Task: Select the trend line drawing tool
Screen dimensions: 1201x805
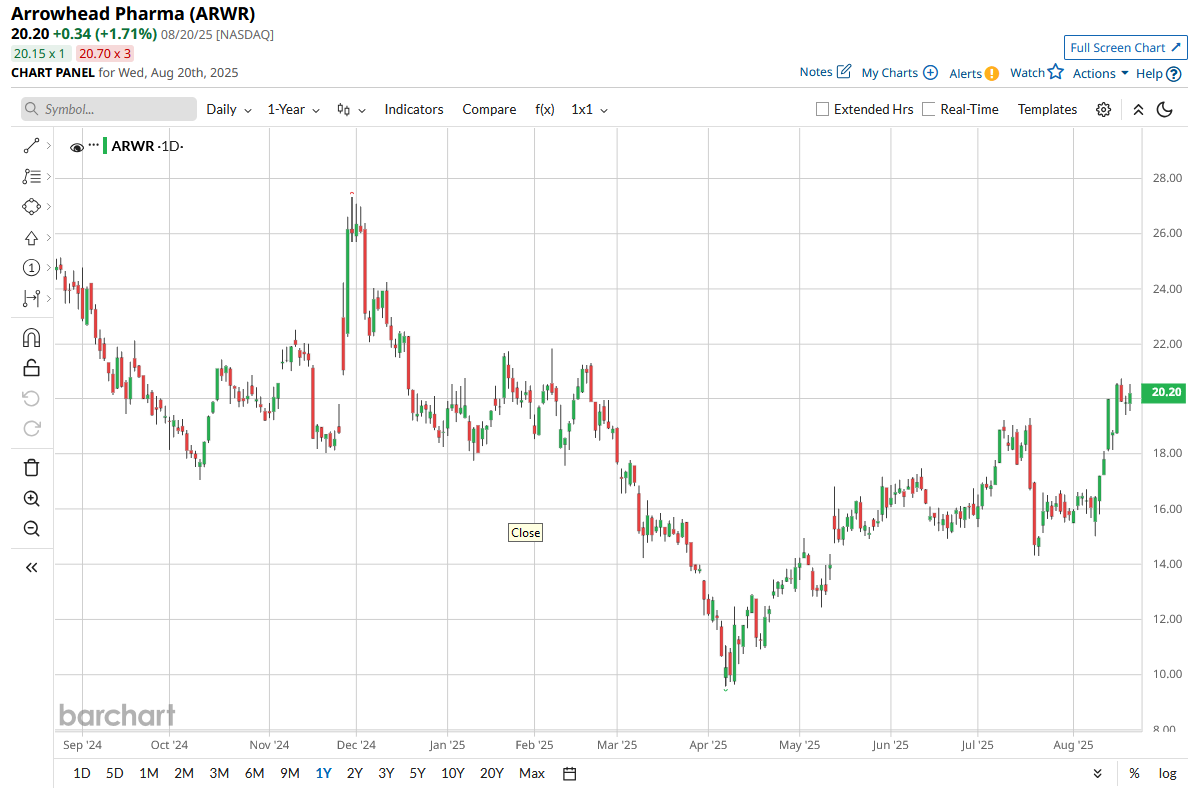Action: point(31,146)
